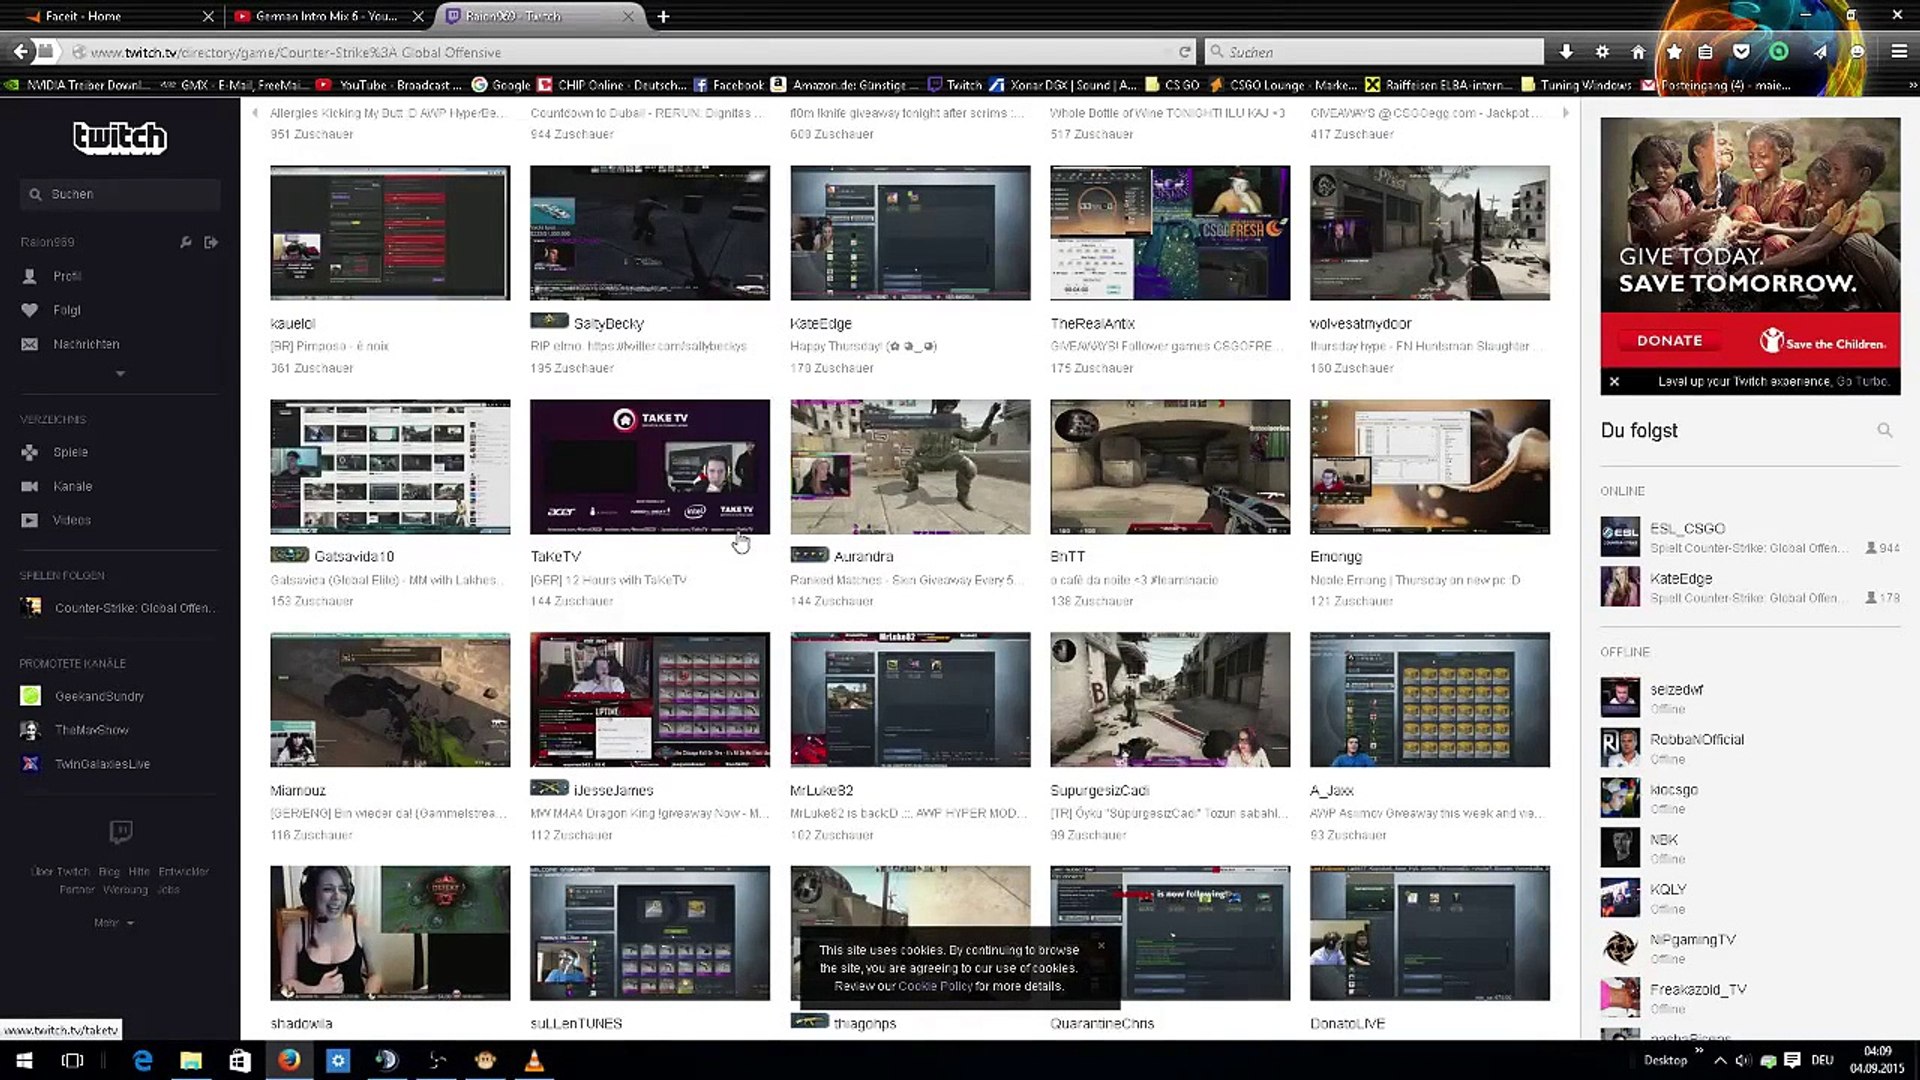The image size is (1920, 1080).
Task: Open ESL_CSGO in followed list
Action: tap(1750, 537)
